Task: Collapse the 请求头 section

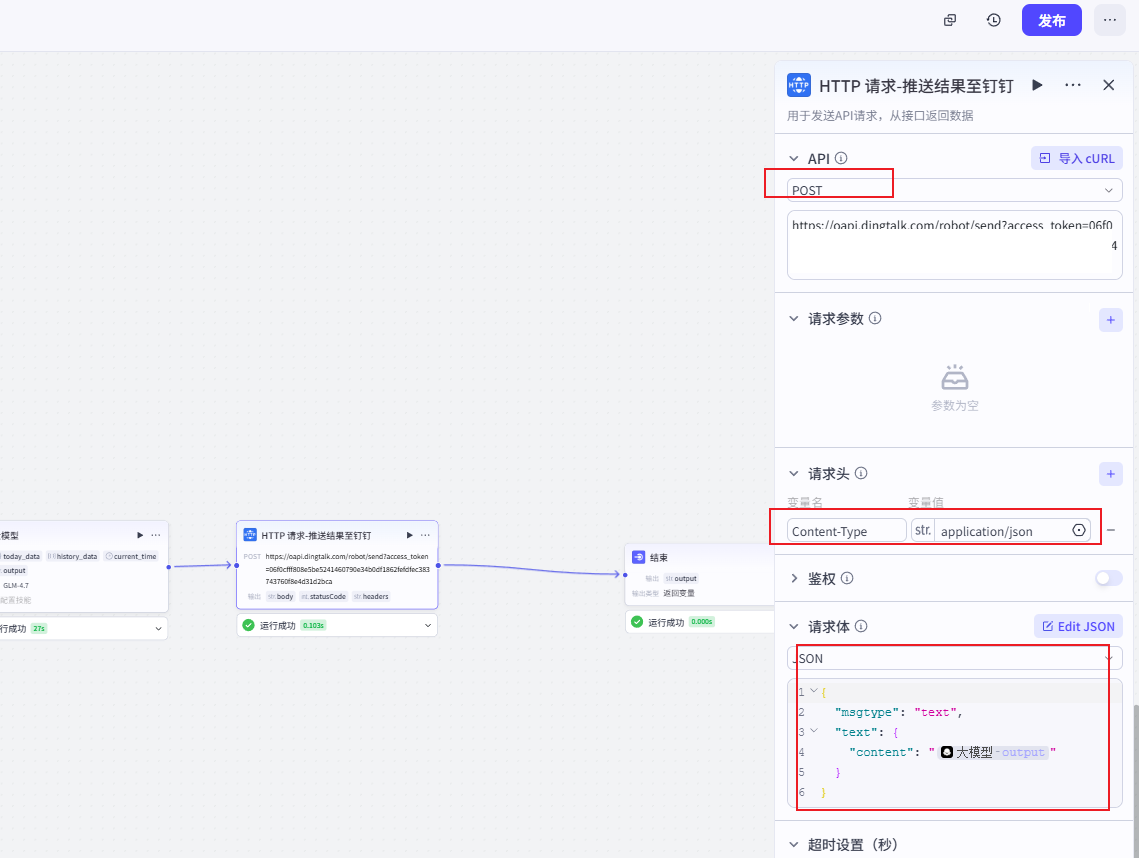Action: [794, 474]
